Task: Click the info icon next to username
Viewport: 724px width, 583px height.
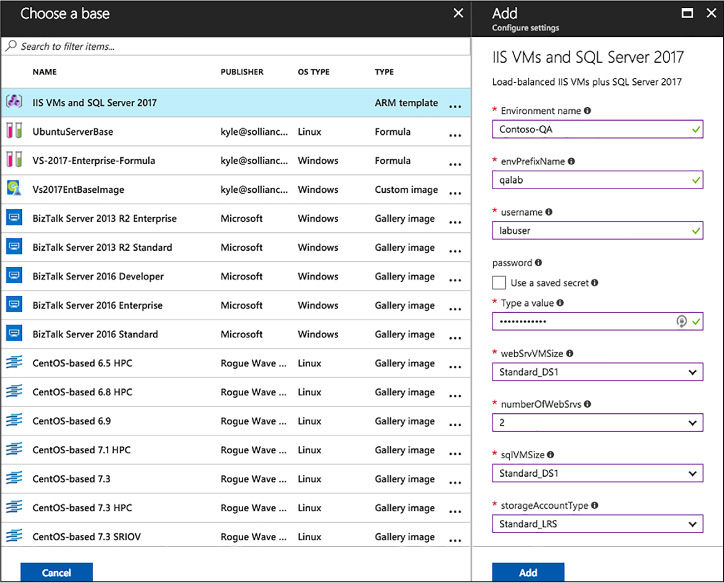Action: pos(549,212)
